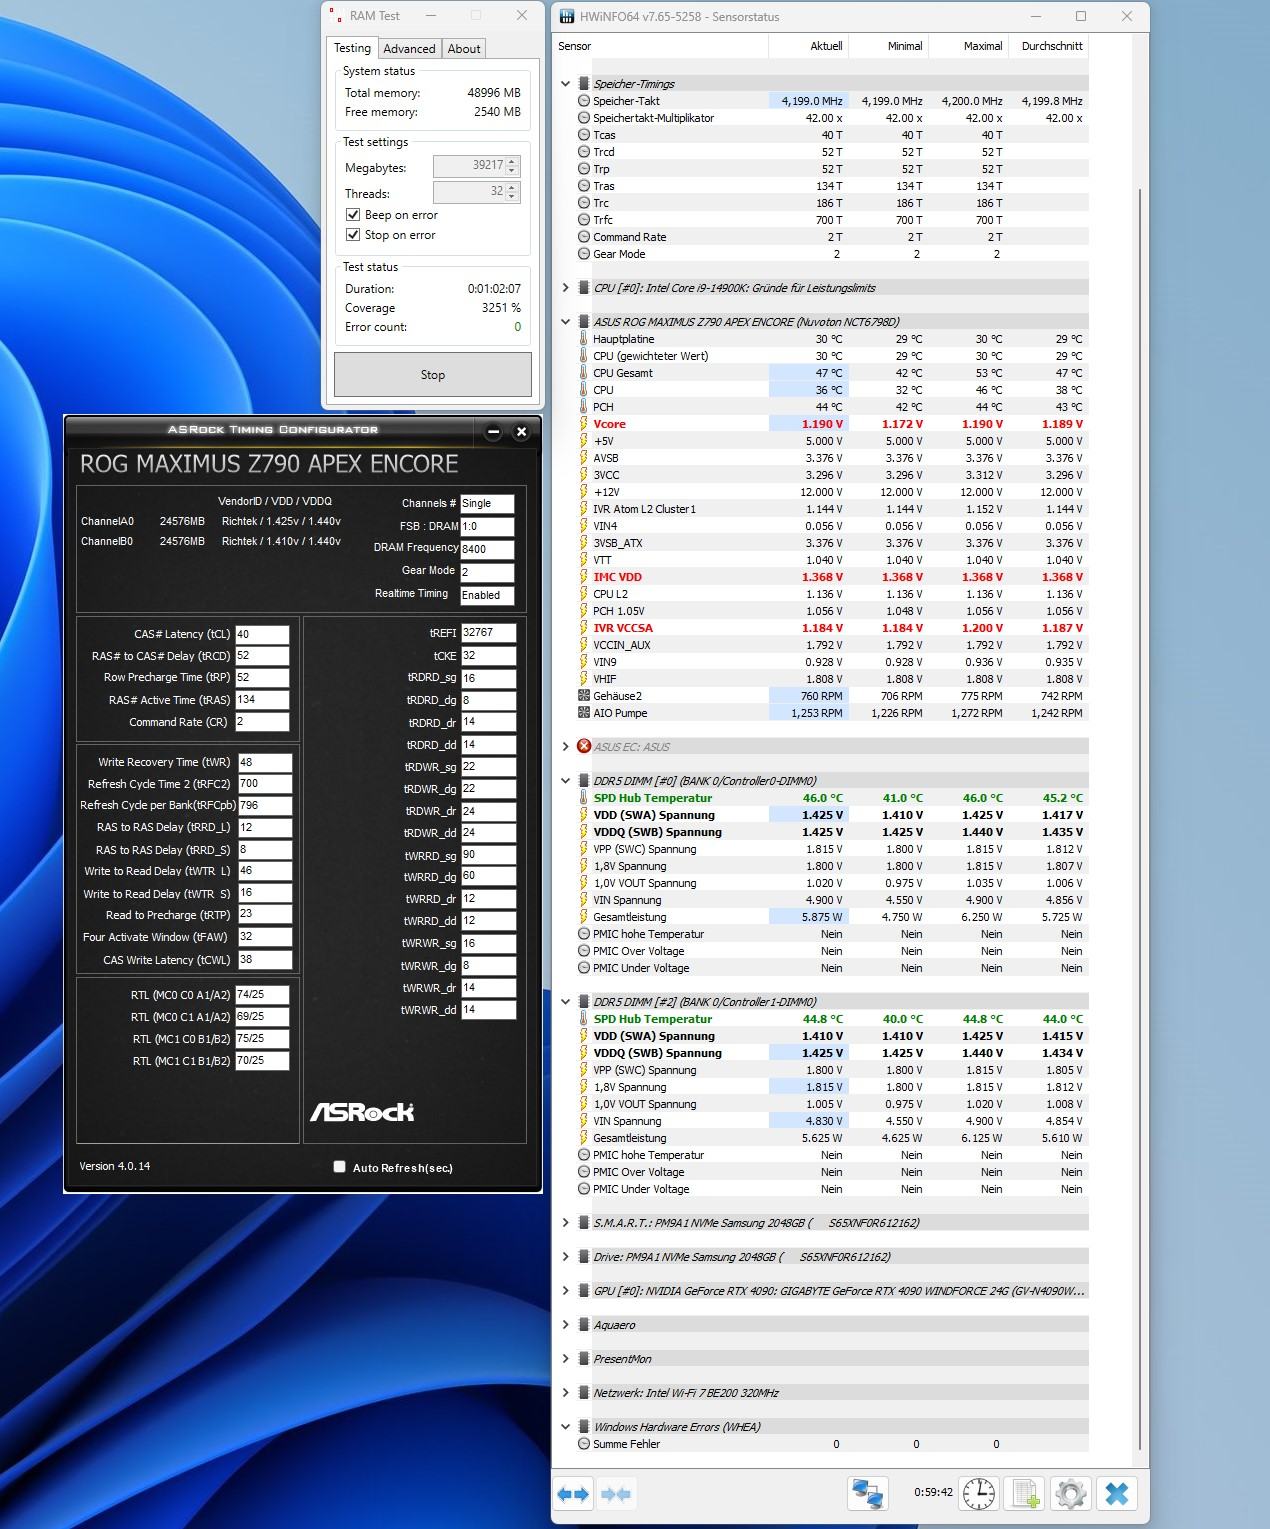This screenshot has width=1270, height=1529.
Task: Open the Advanced tab in RAM Test
Action: point(409,49)
